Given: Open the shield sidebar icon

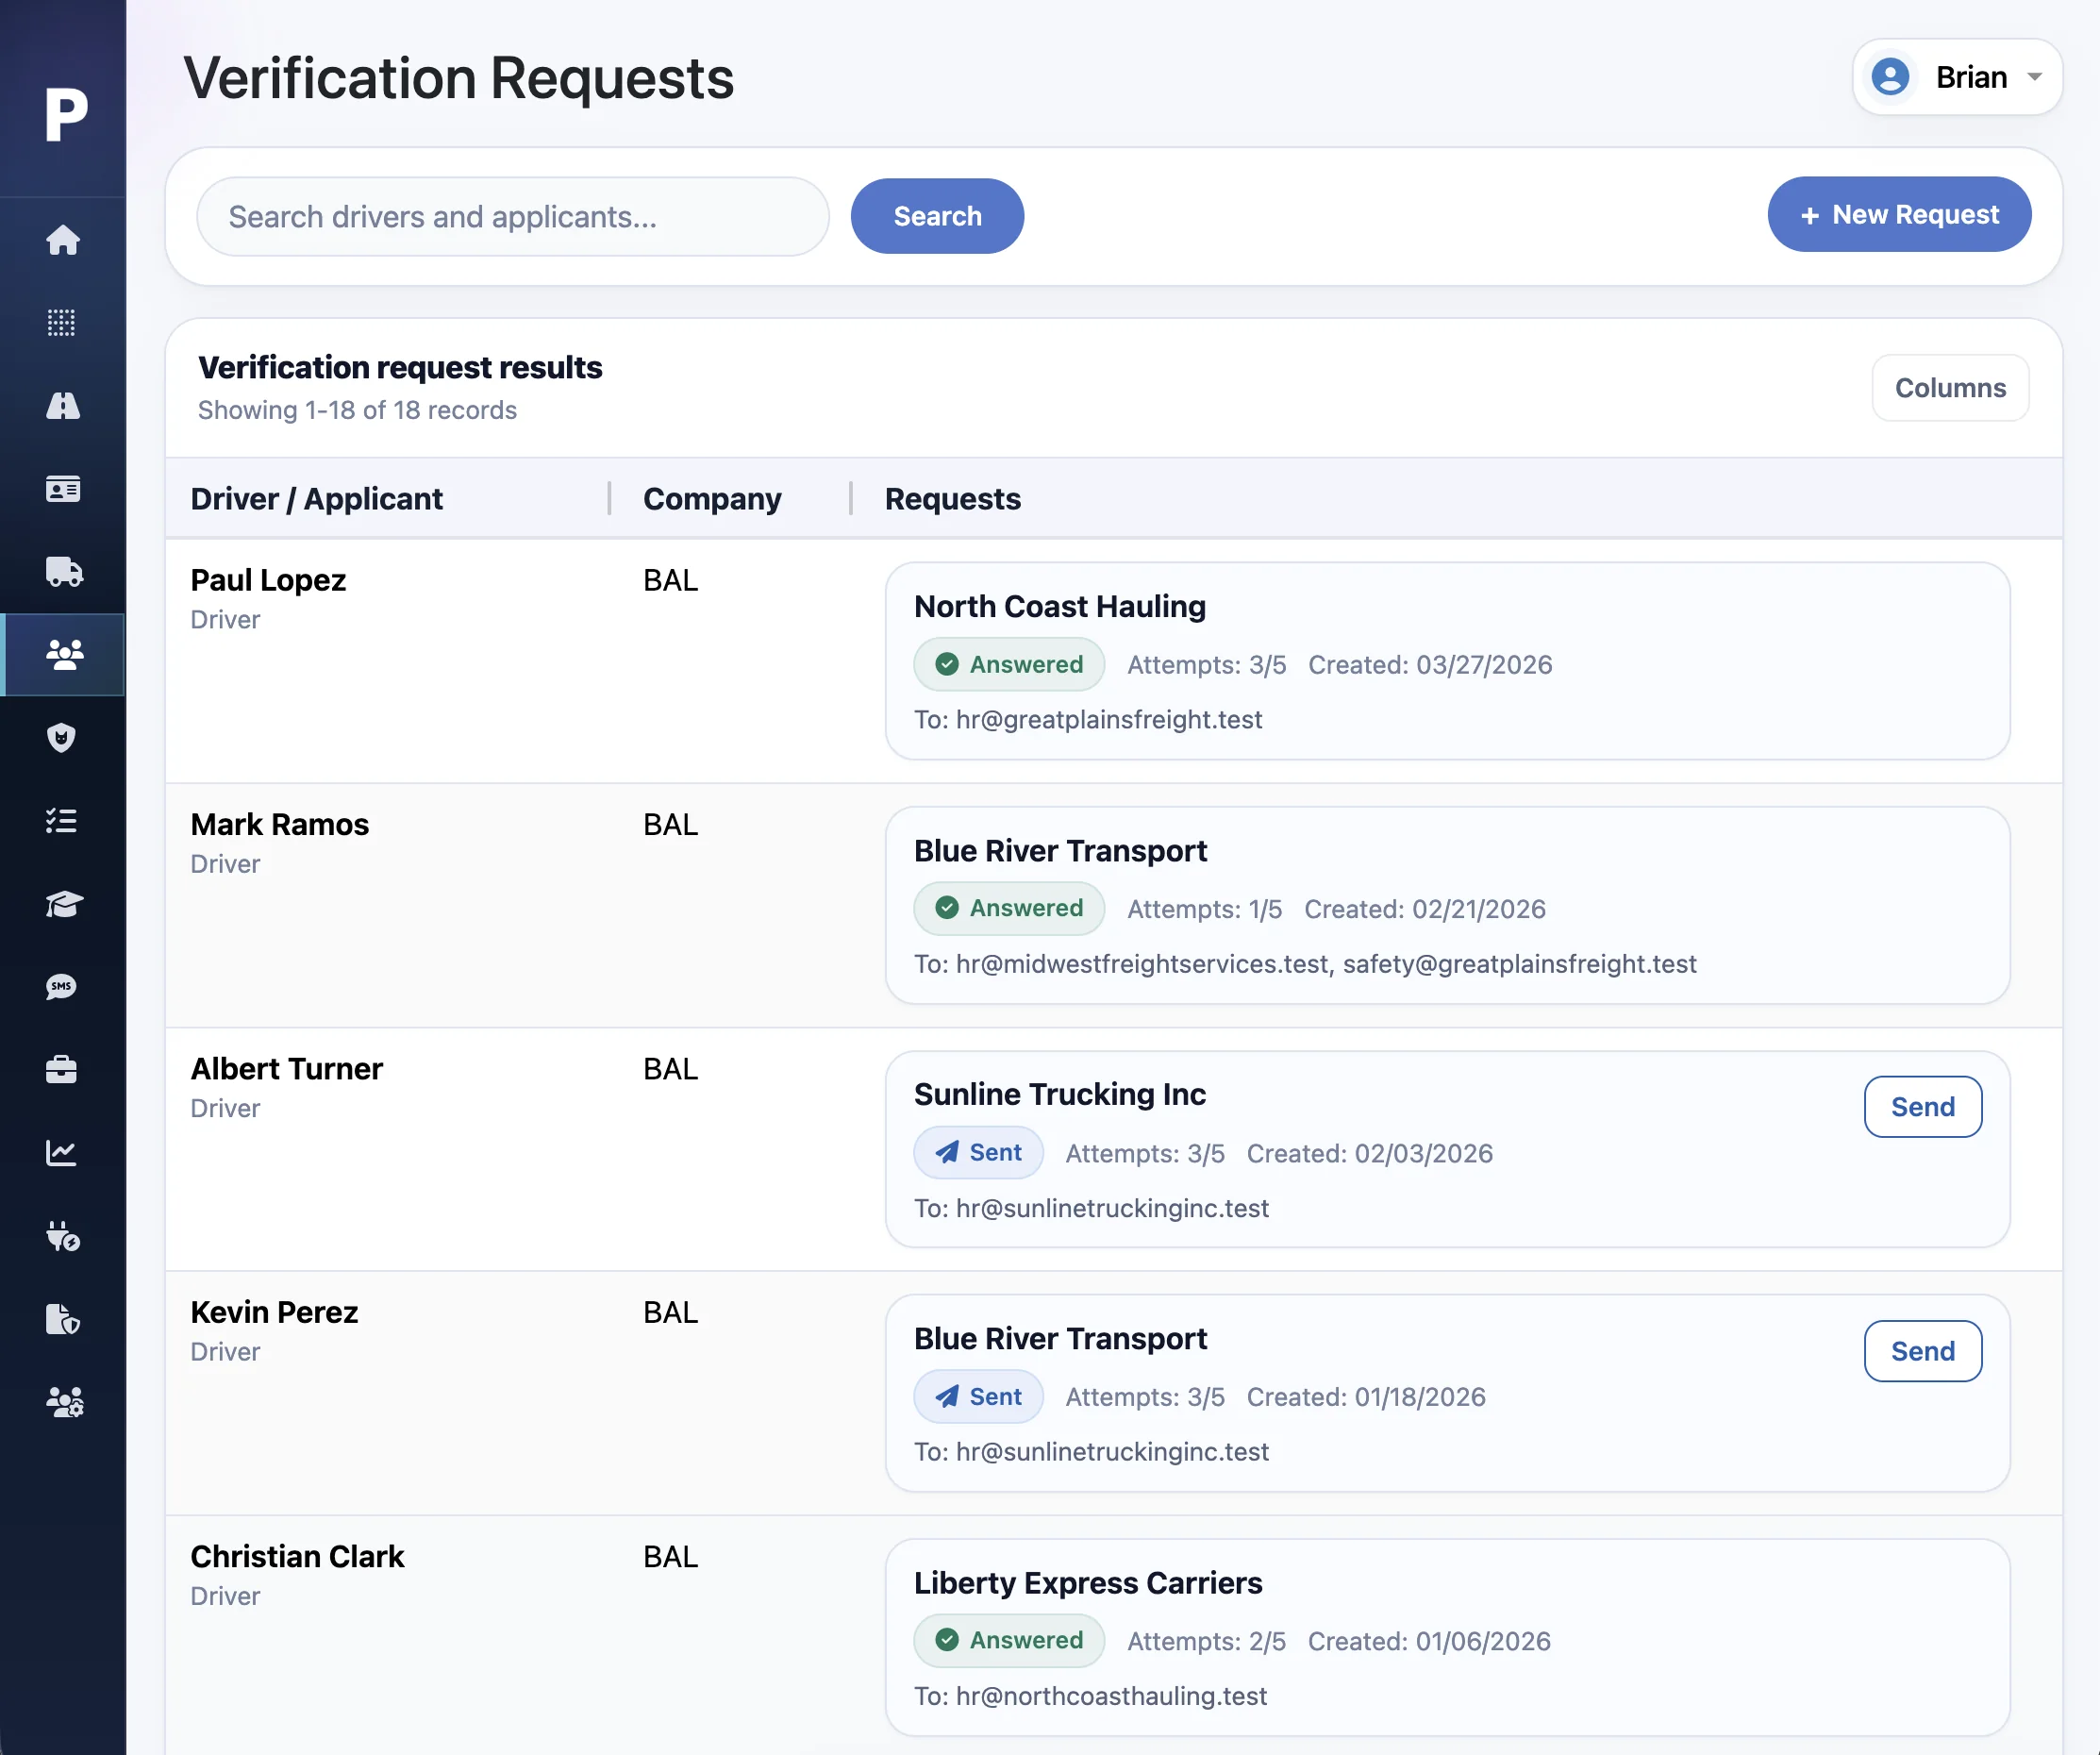Looking at the screenshot, I should click(63, 738).
